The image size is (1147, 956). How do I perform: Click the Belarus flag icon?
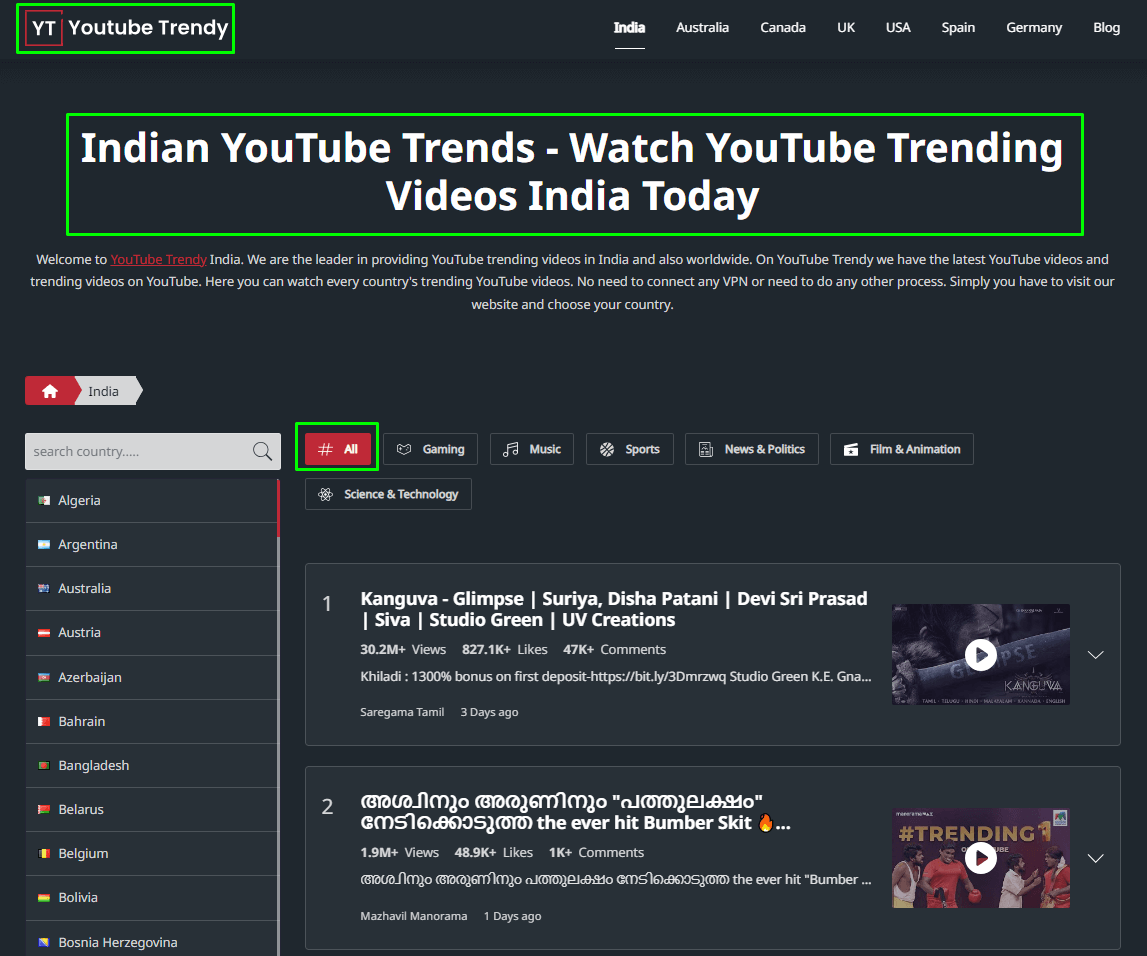(44, 809)
